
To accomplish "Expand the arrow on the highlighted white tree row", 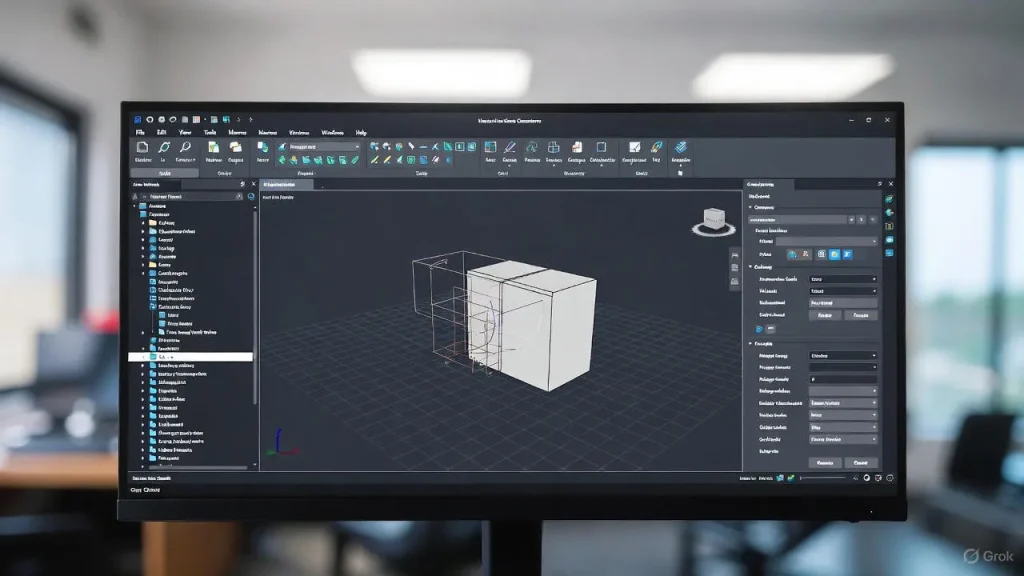I will tap(144, 357).
